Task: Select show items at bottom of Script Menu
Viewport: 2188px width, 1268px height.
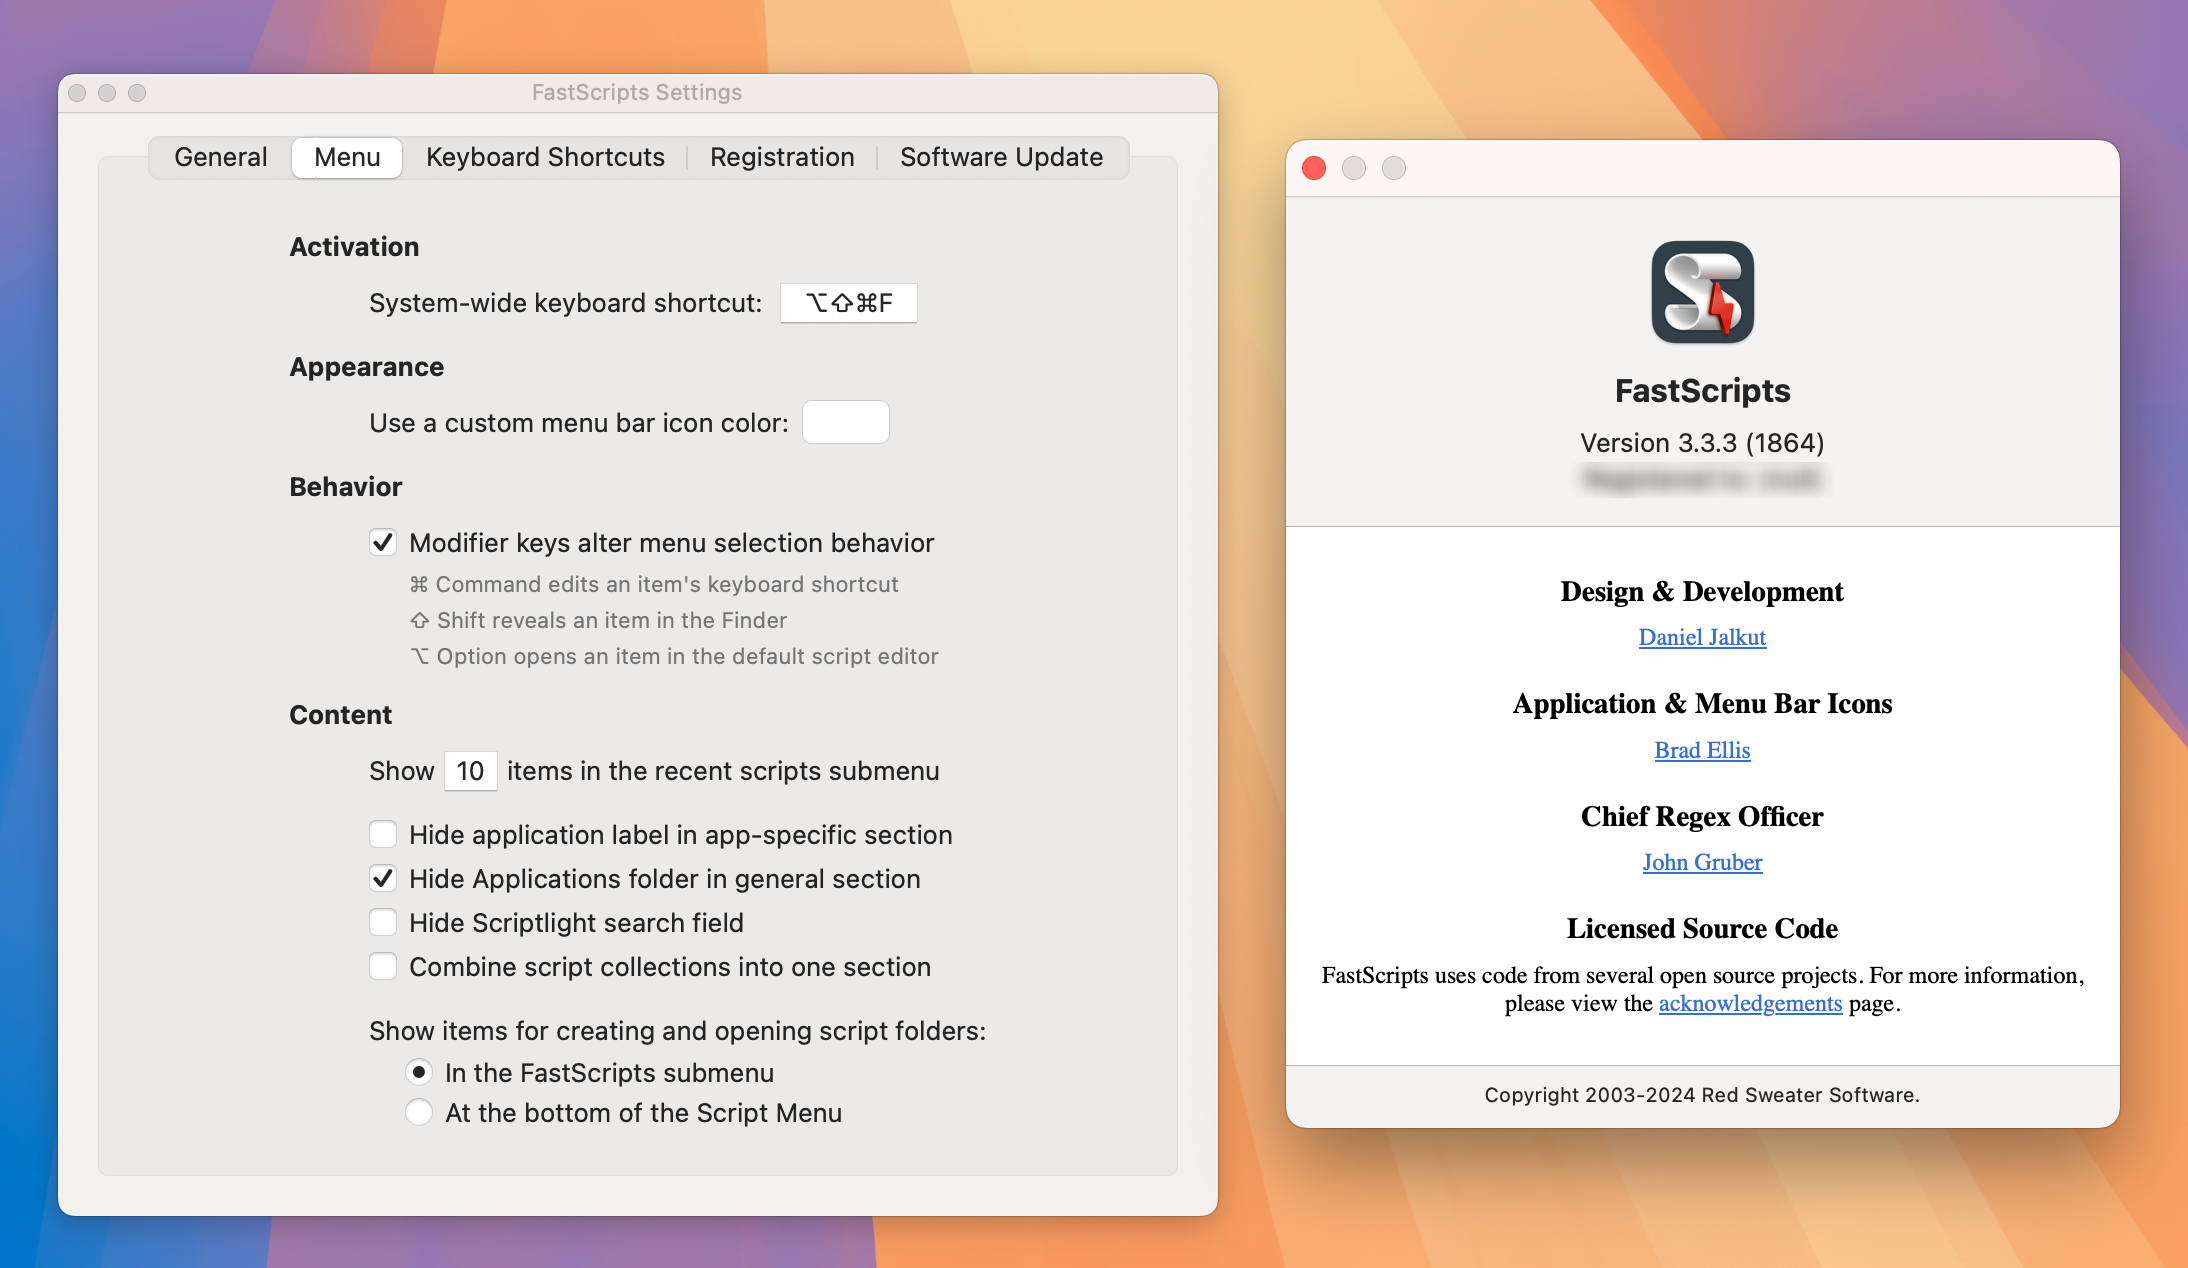Action: tap(418, 1113)
